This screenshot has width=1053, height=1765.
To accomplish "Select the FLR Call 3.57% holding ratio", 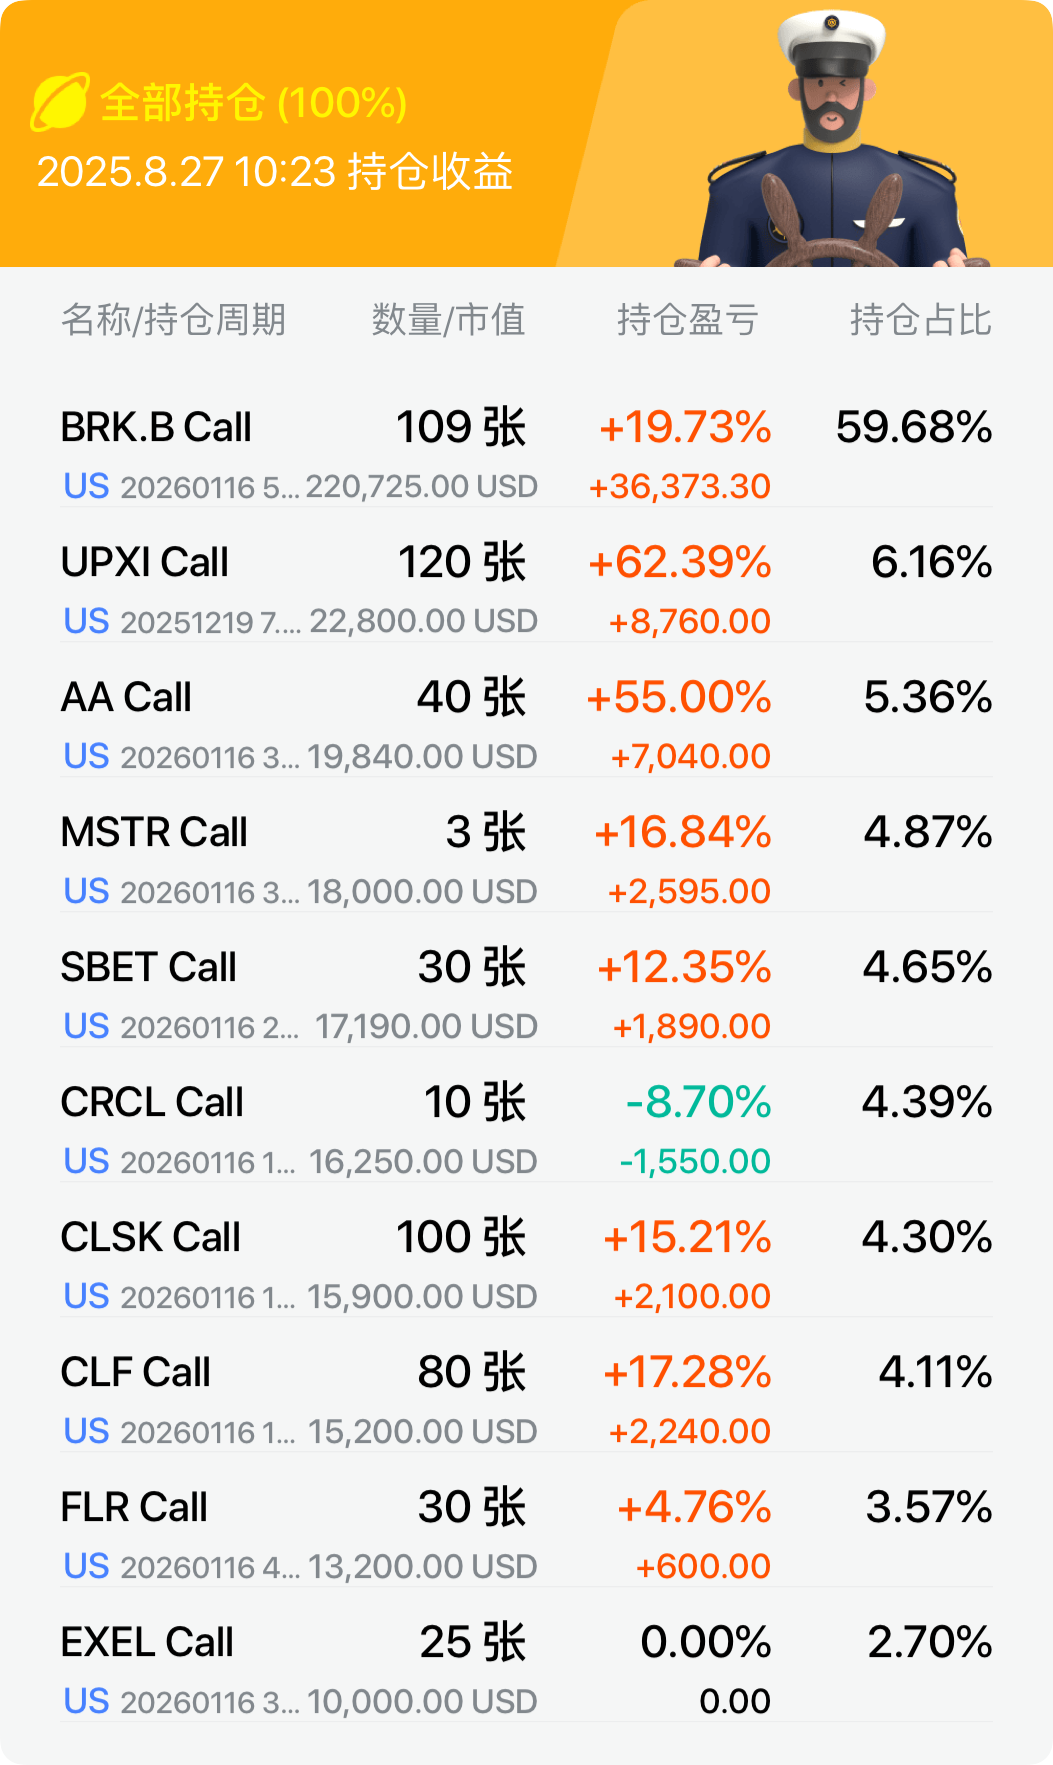I will point(929,1507).
